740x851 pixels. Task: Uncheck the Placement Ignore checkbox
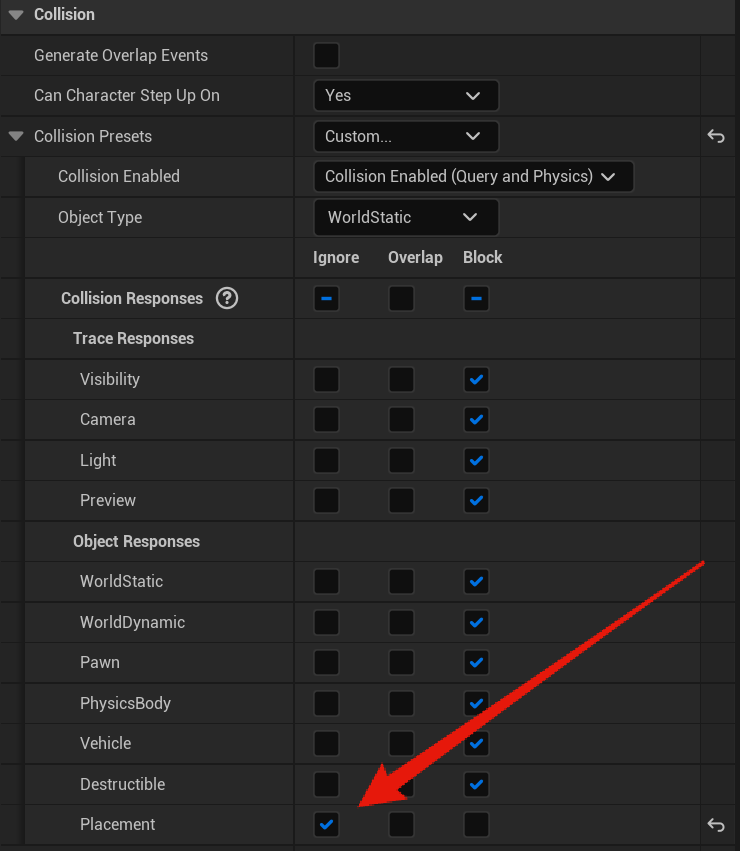coord(326,824)
